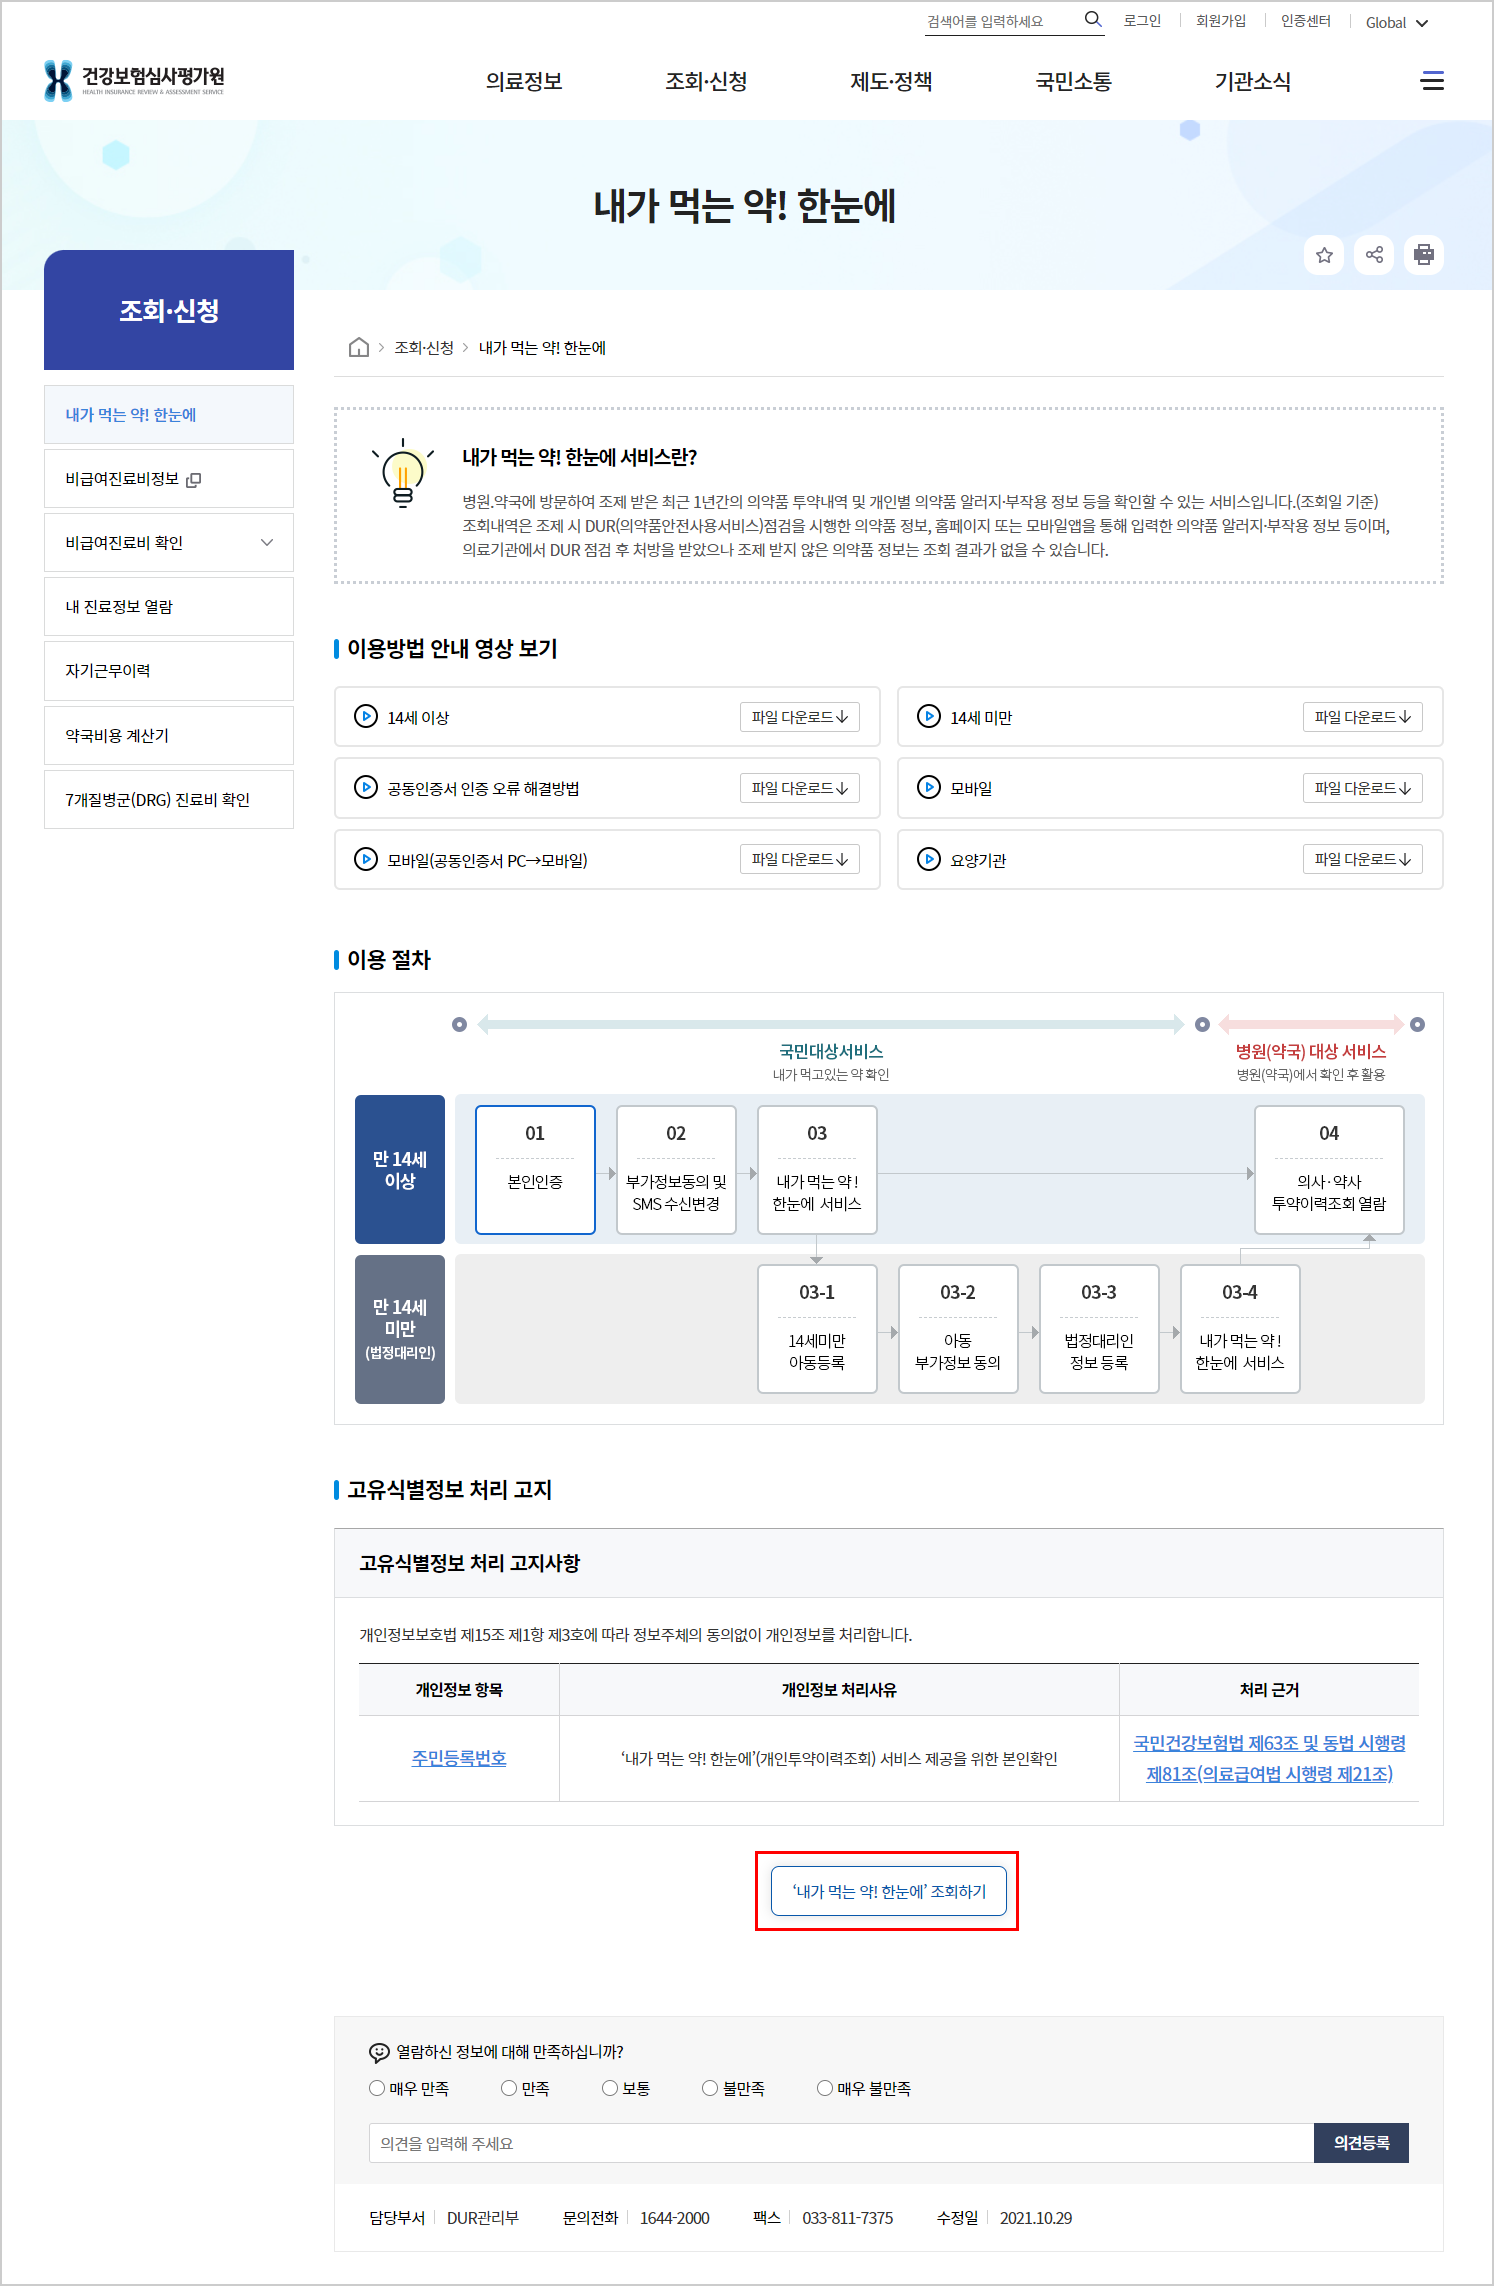
Task: Click the 의견등록 button
Action: point(1361,2143)
